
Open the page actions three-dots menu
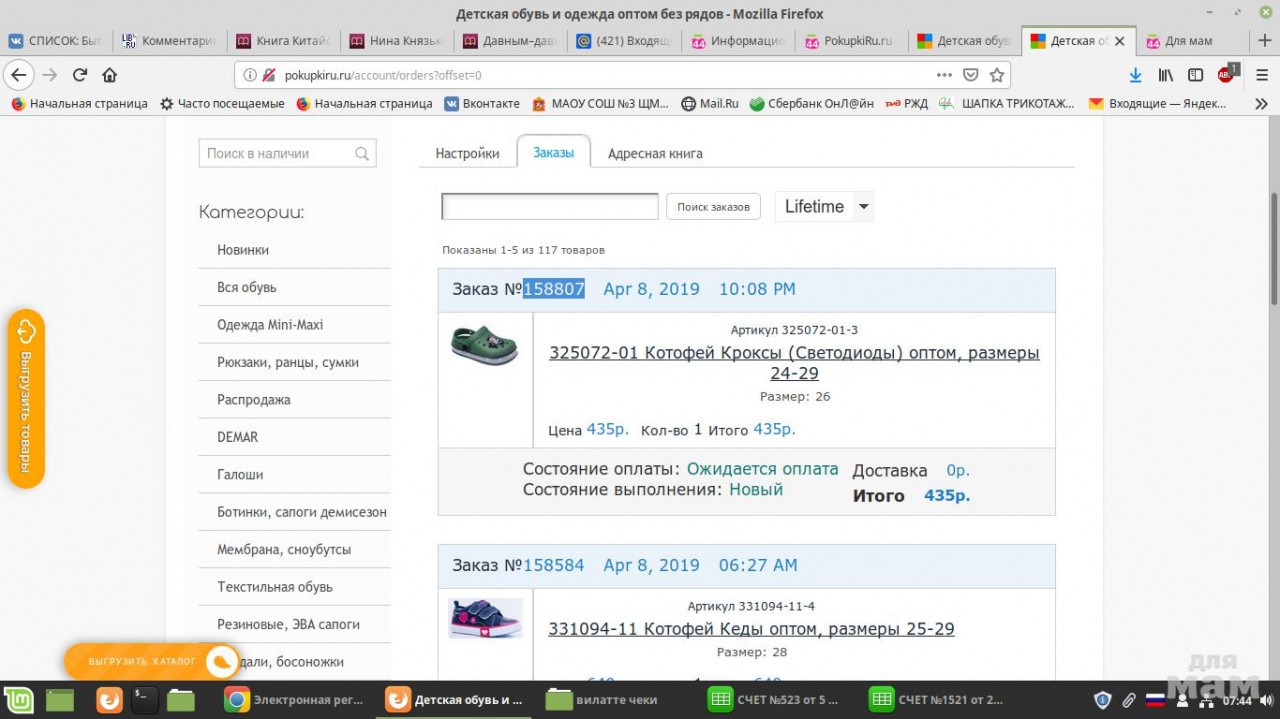point(944,75)
